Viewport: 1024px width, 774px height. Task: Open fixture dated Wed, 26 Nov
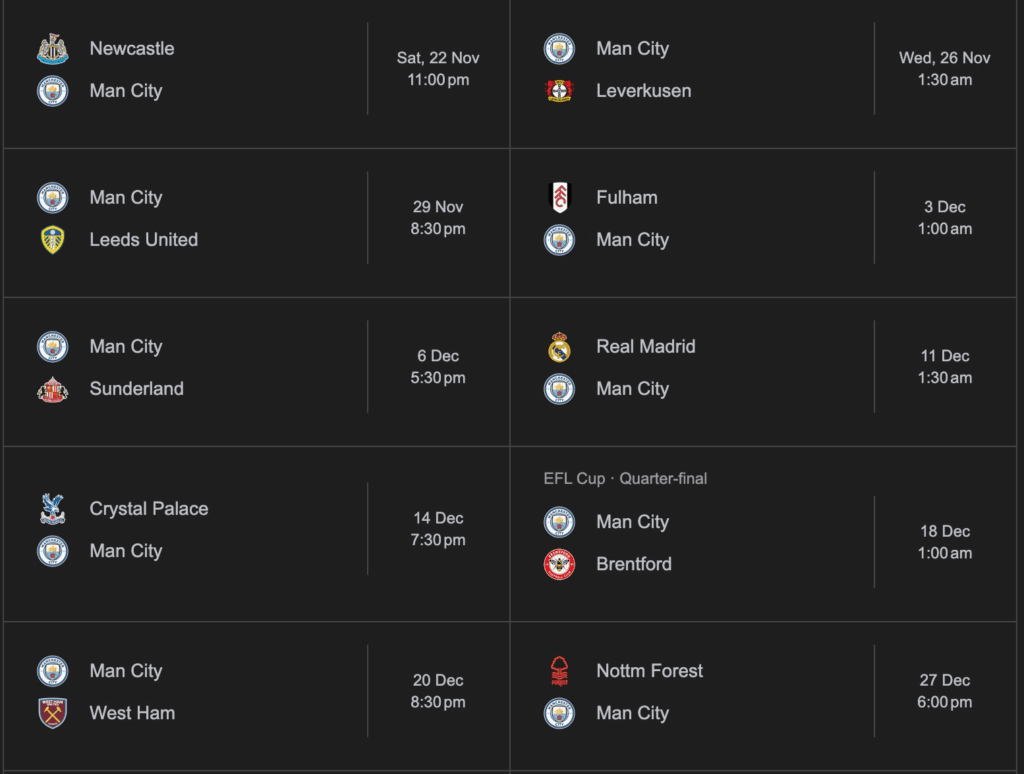(x=944, y=69)
